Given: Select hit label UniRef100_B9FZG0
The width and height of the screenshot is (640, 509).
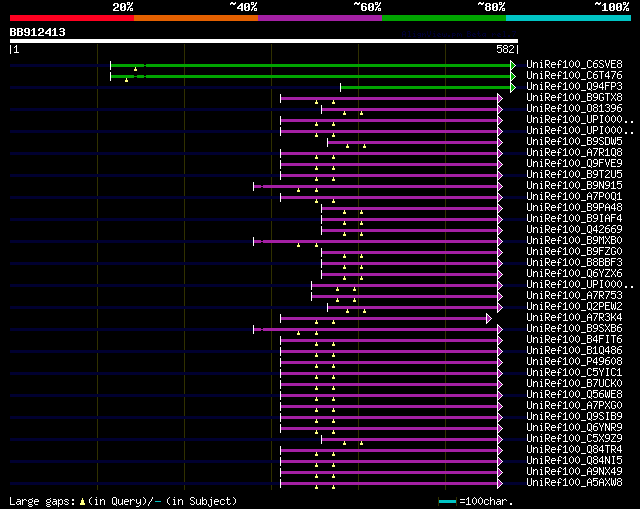Looking at the screenshot, I should [574, 251].
